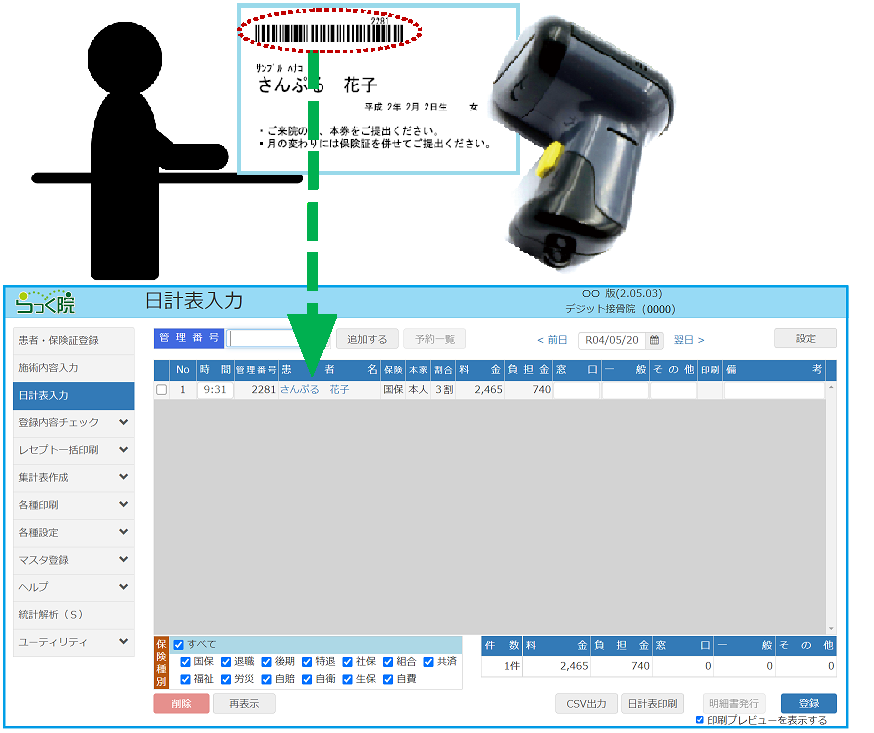This screenshot has height=733, width=874.
Task: Open the calendar date picker icon
Action: [655, 340]
